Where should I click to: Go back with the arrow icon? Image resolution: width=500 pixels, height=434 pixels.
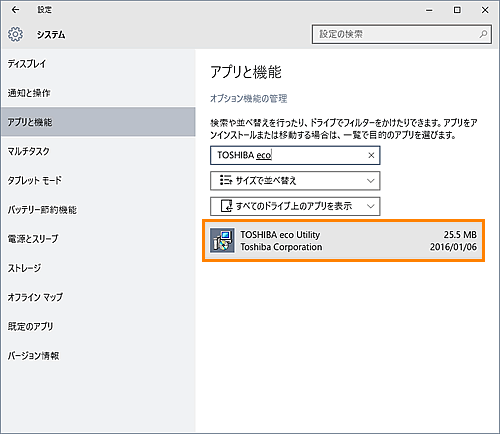(15, 10)
